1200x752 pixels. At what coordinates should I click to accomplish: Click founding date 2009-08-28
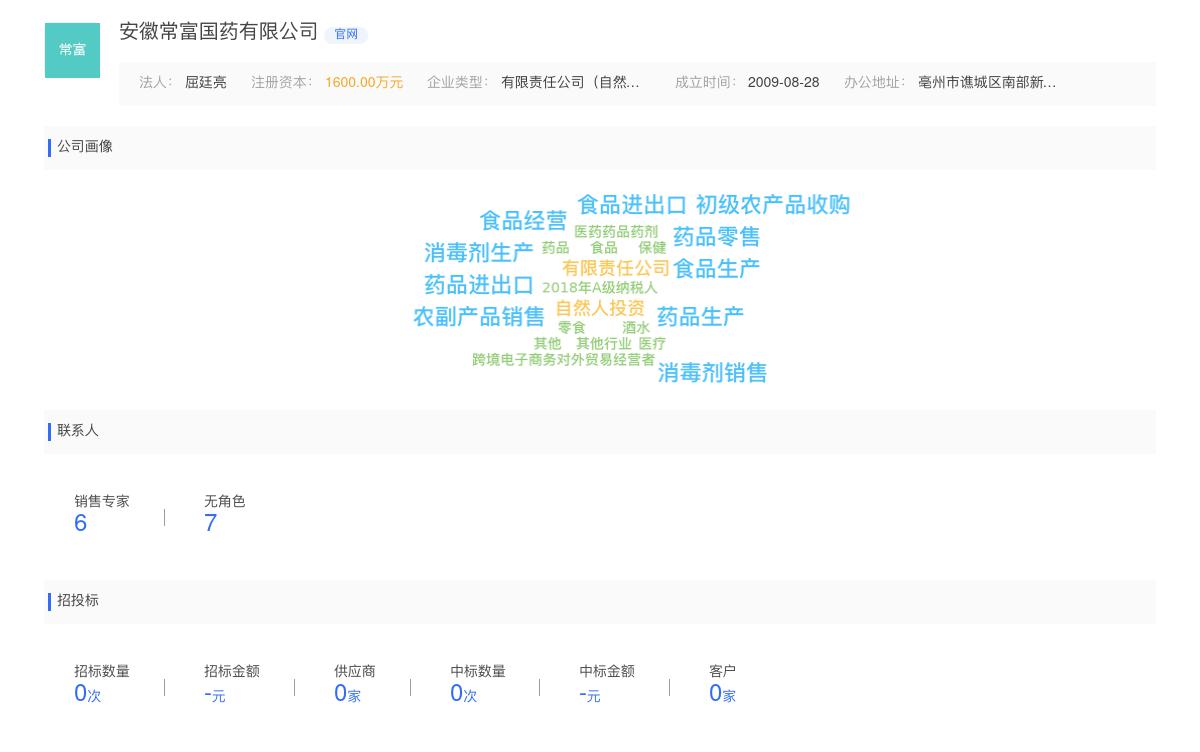783,82
